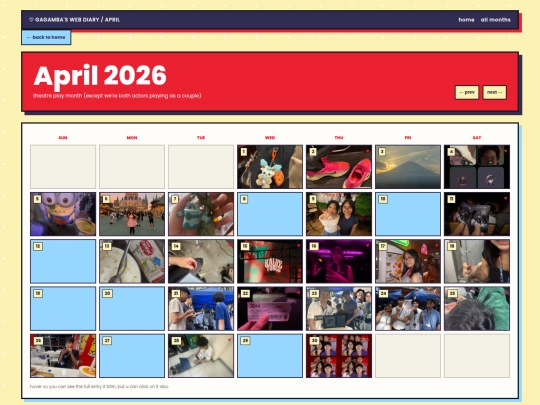Click the SUN weekday header

(x=63, y=138)
